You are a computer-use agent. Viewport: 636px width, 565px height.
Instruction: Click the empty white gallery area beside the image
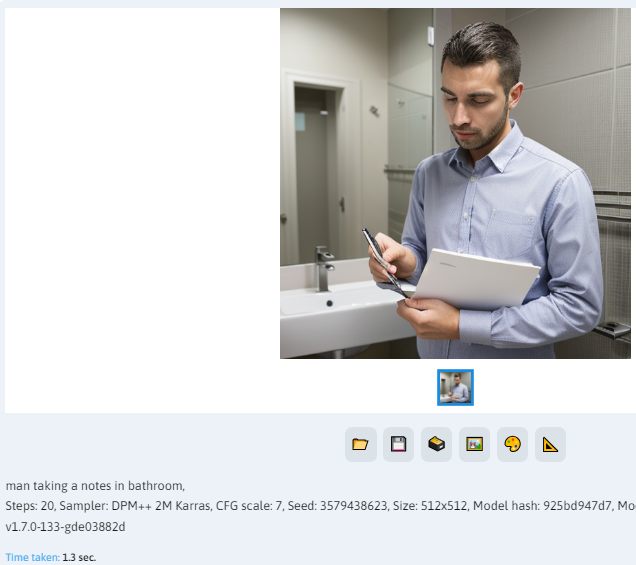(x=142, y=203)
